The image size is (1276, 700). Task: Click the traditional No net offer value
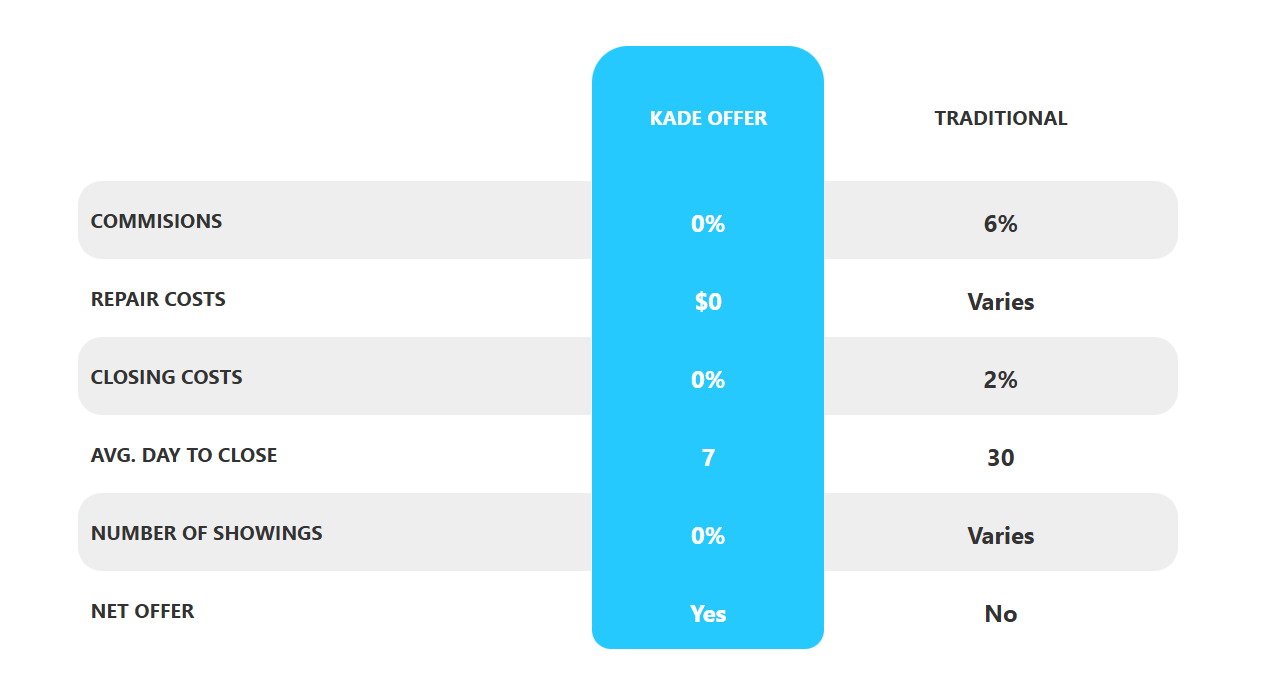click(1000, 614)
